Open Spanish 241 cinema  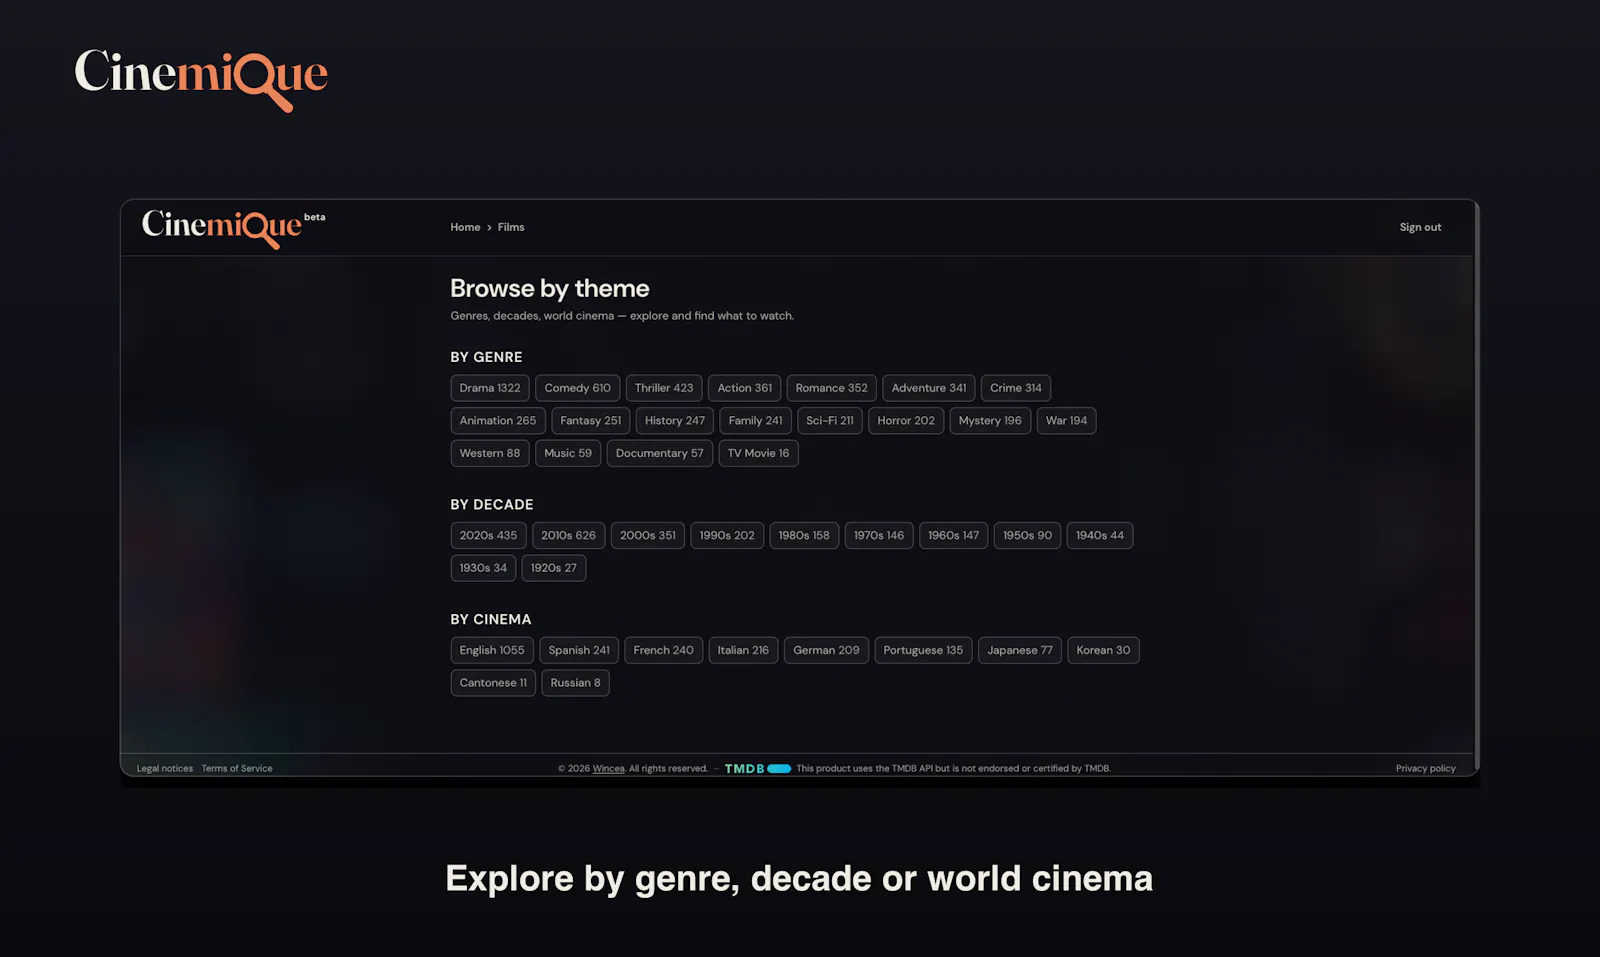(579, 651)
